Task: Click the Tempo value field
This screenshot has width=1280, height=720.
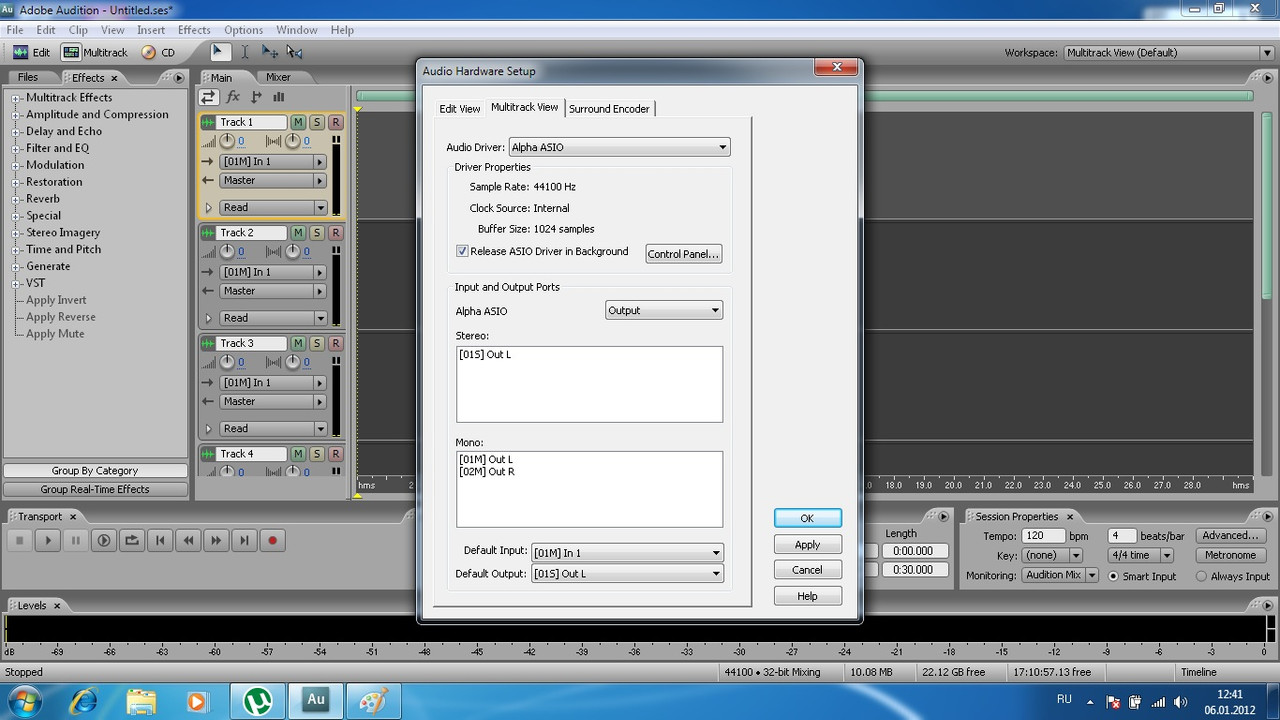Action: coord(1042,536)
